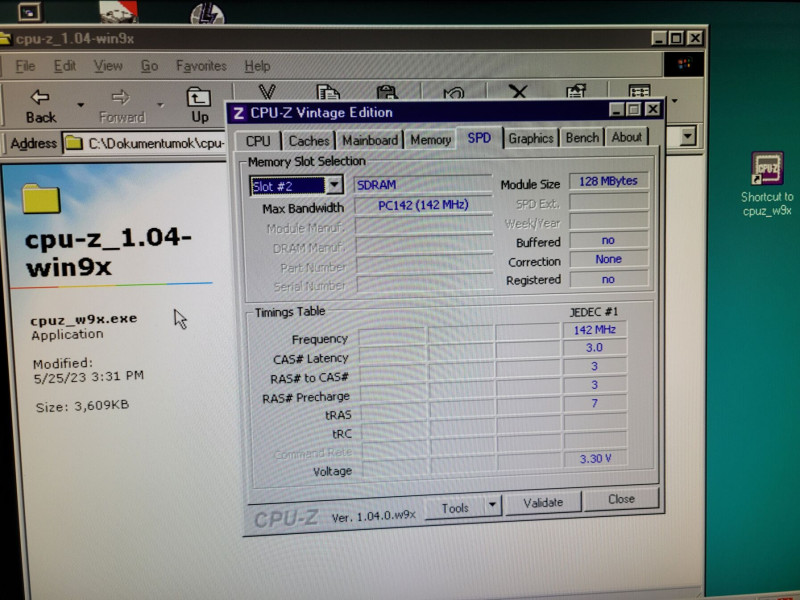This screenshot has width=800, height=600.
Task: Click the Address bar path field
Action: click(x=145, y=143)
